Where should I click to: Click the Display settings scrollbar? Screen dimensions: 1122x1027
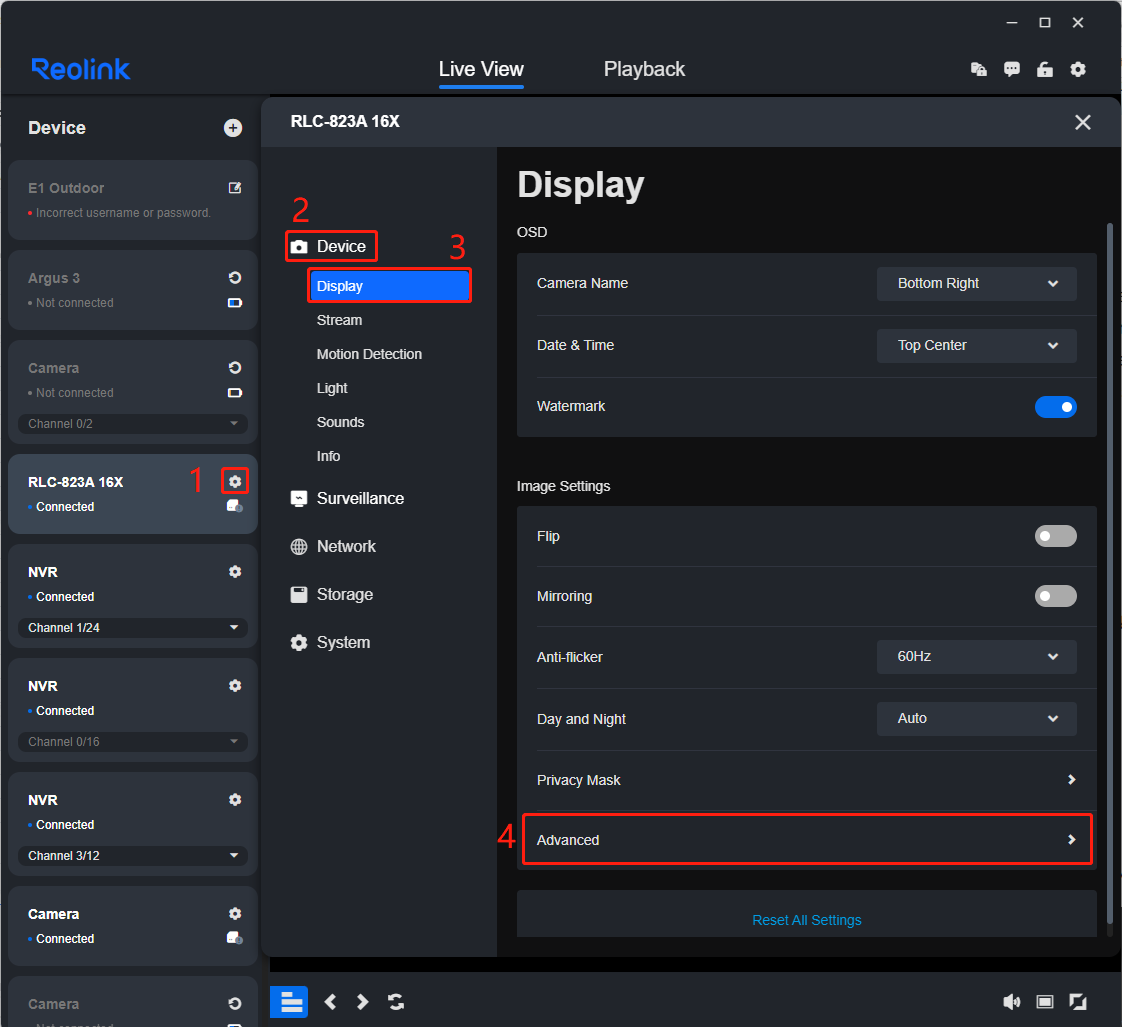1110,573
